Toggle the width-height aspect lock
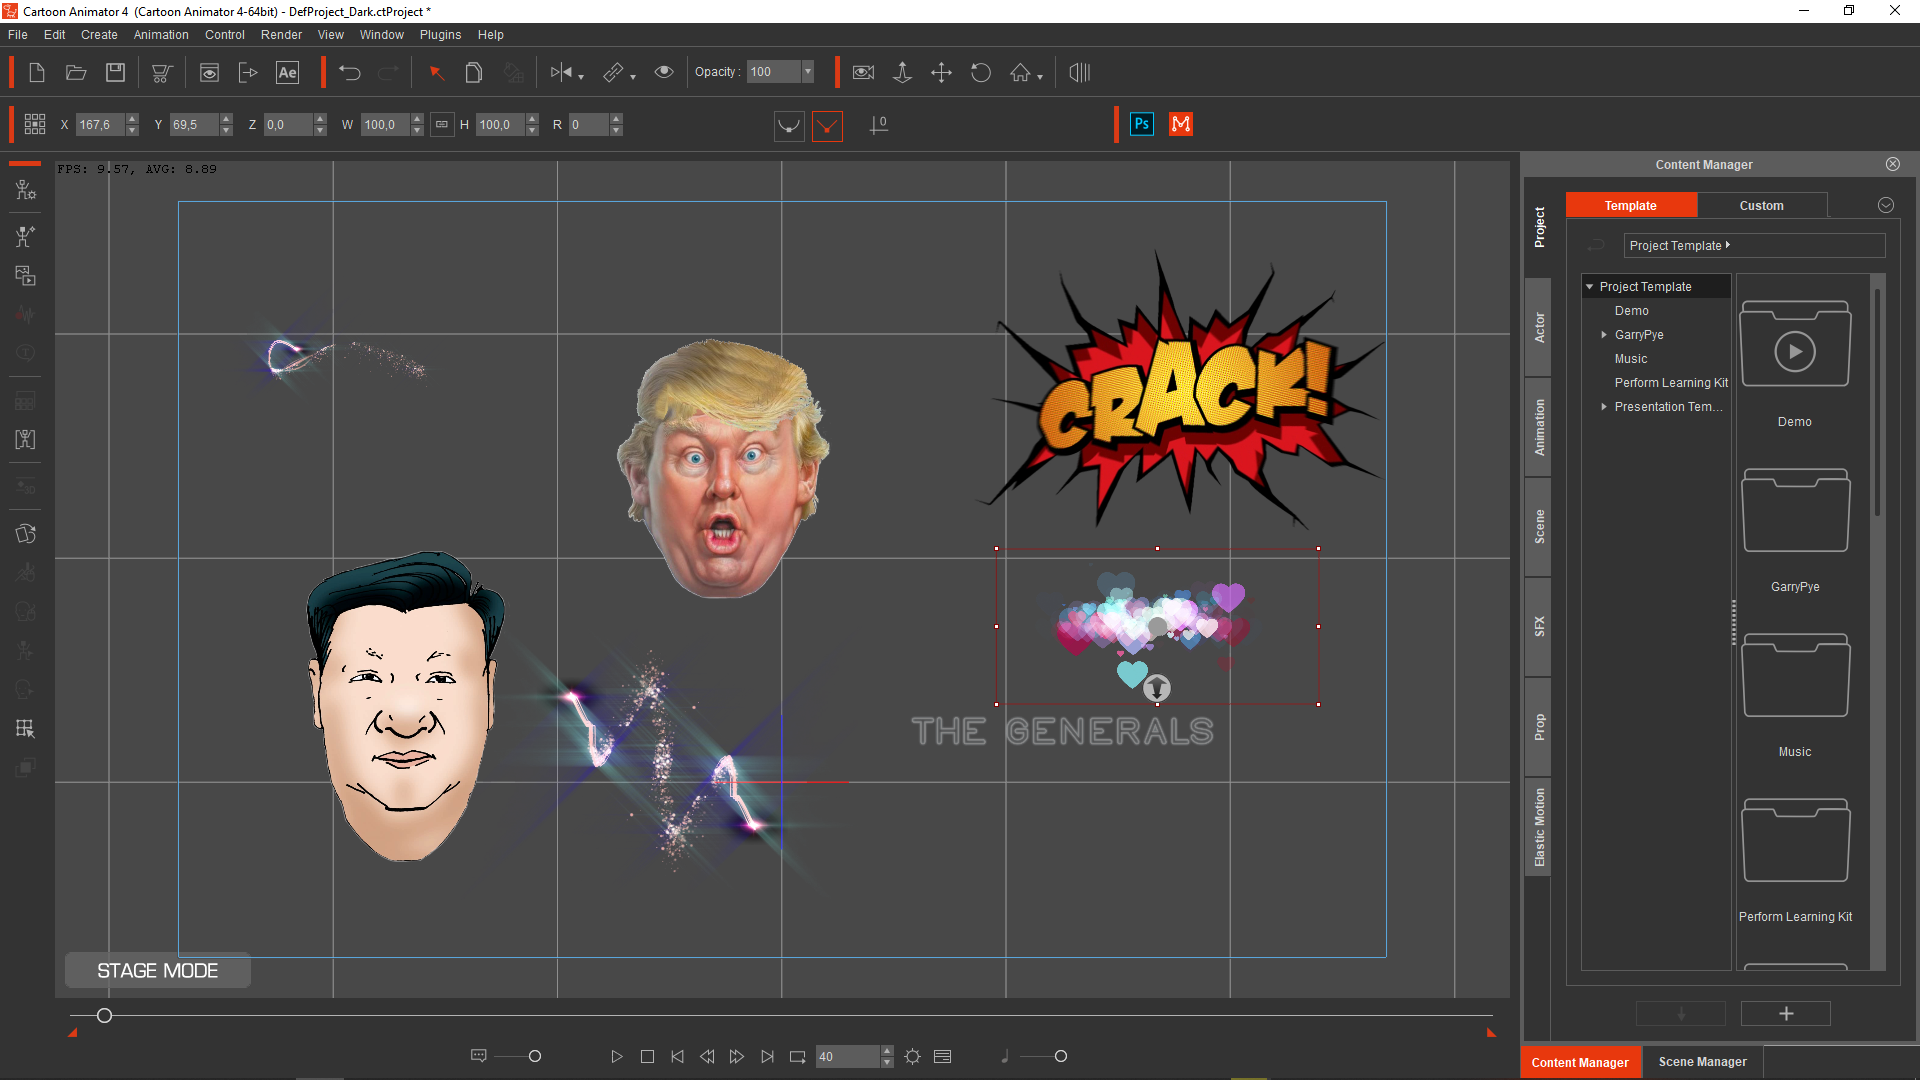 [x=442, y=124]
